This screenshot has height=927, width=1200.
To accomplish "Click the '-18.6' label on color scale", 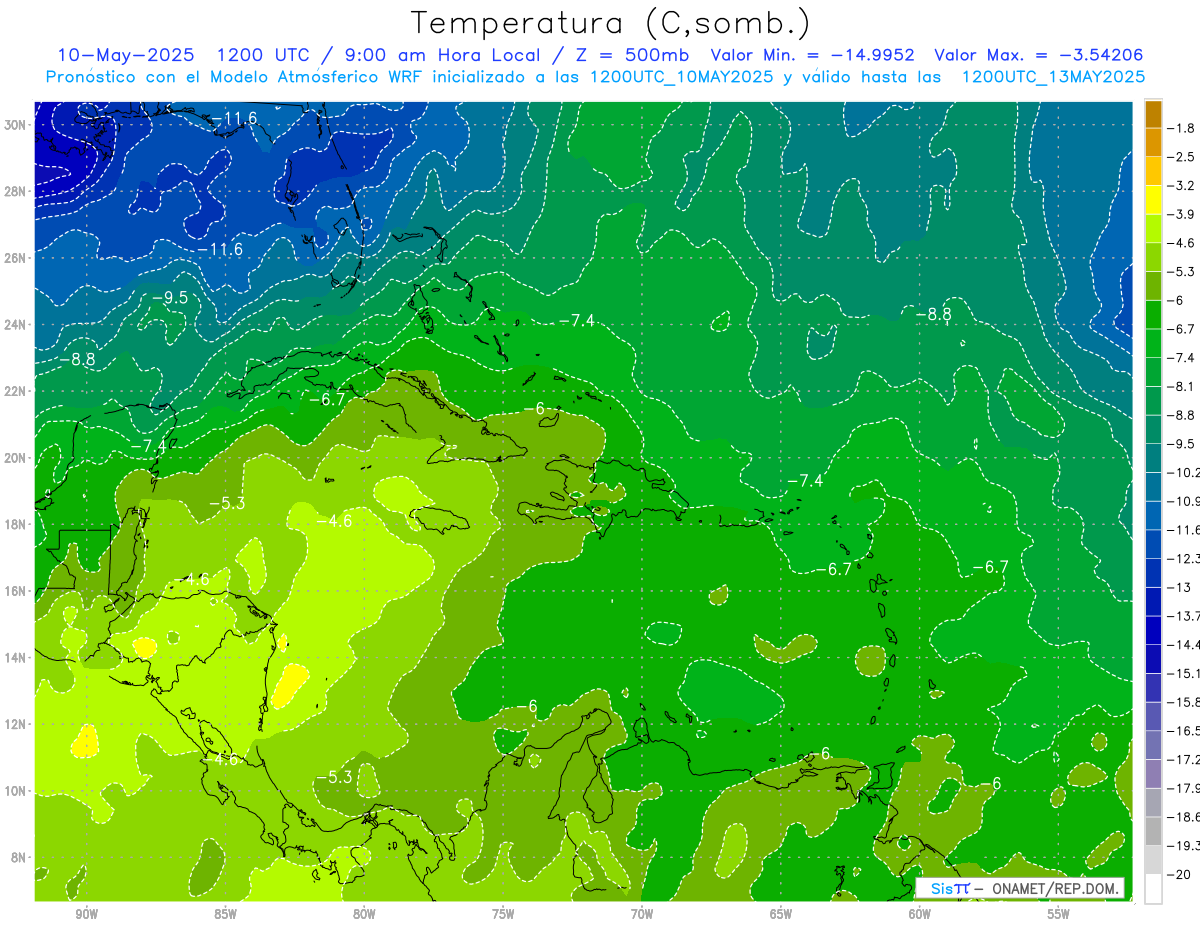I will pos(1184,817).
